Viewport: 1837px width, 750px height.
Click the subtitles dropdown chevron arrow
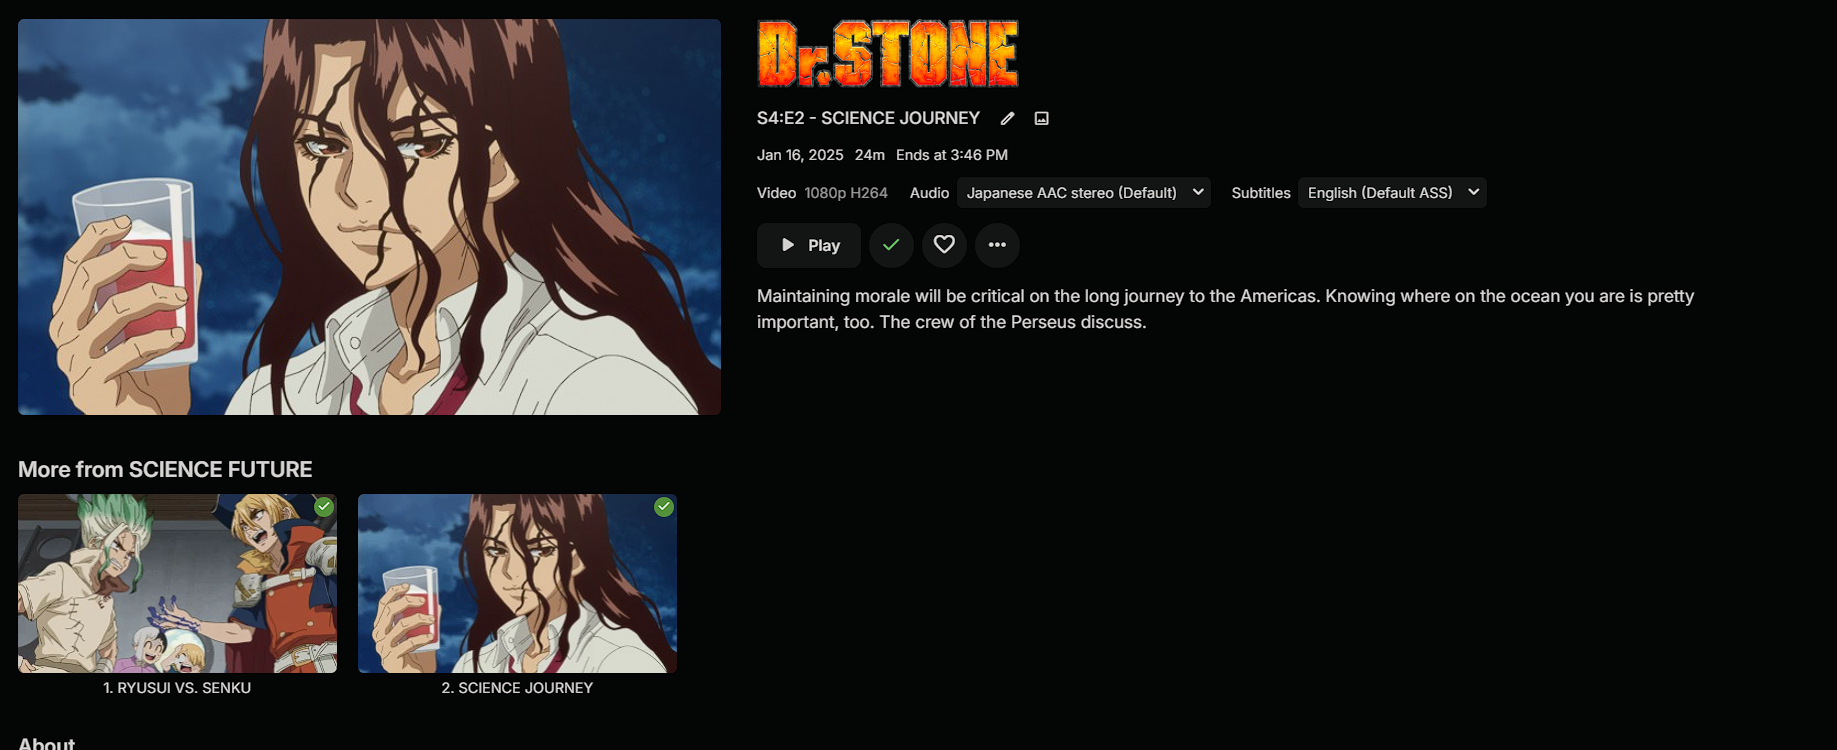1473,192
